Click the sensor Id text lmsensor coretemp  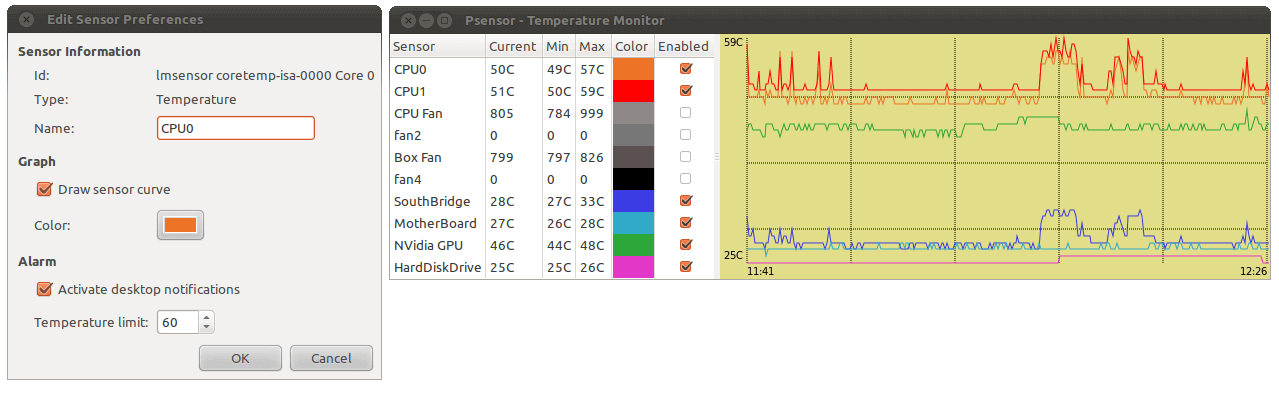tap(265, 75)
